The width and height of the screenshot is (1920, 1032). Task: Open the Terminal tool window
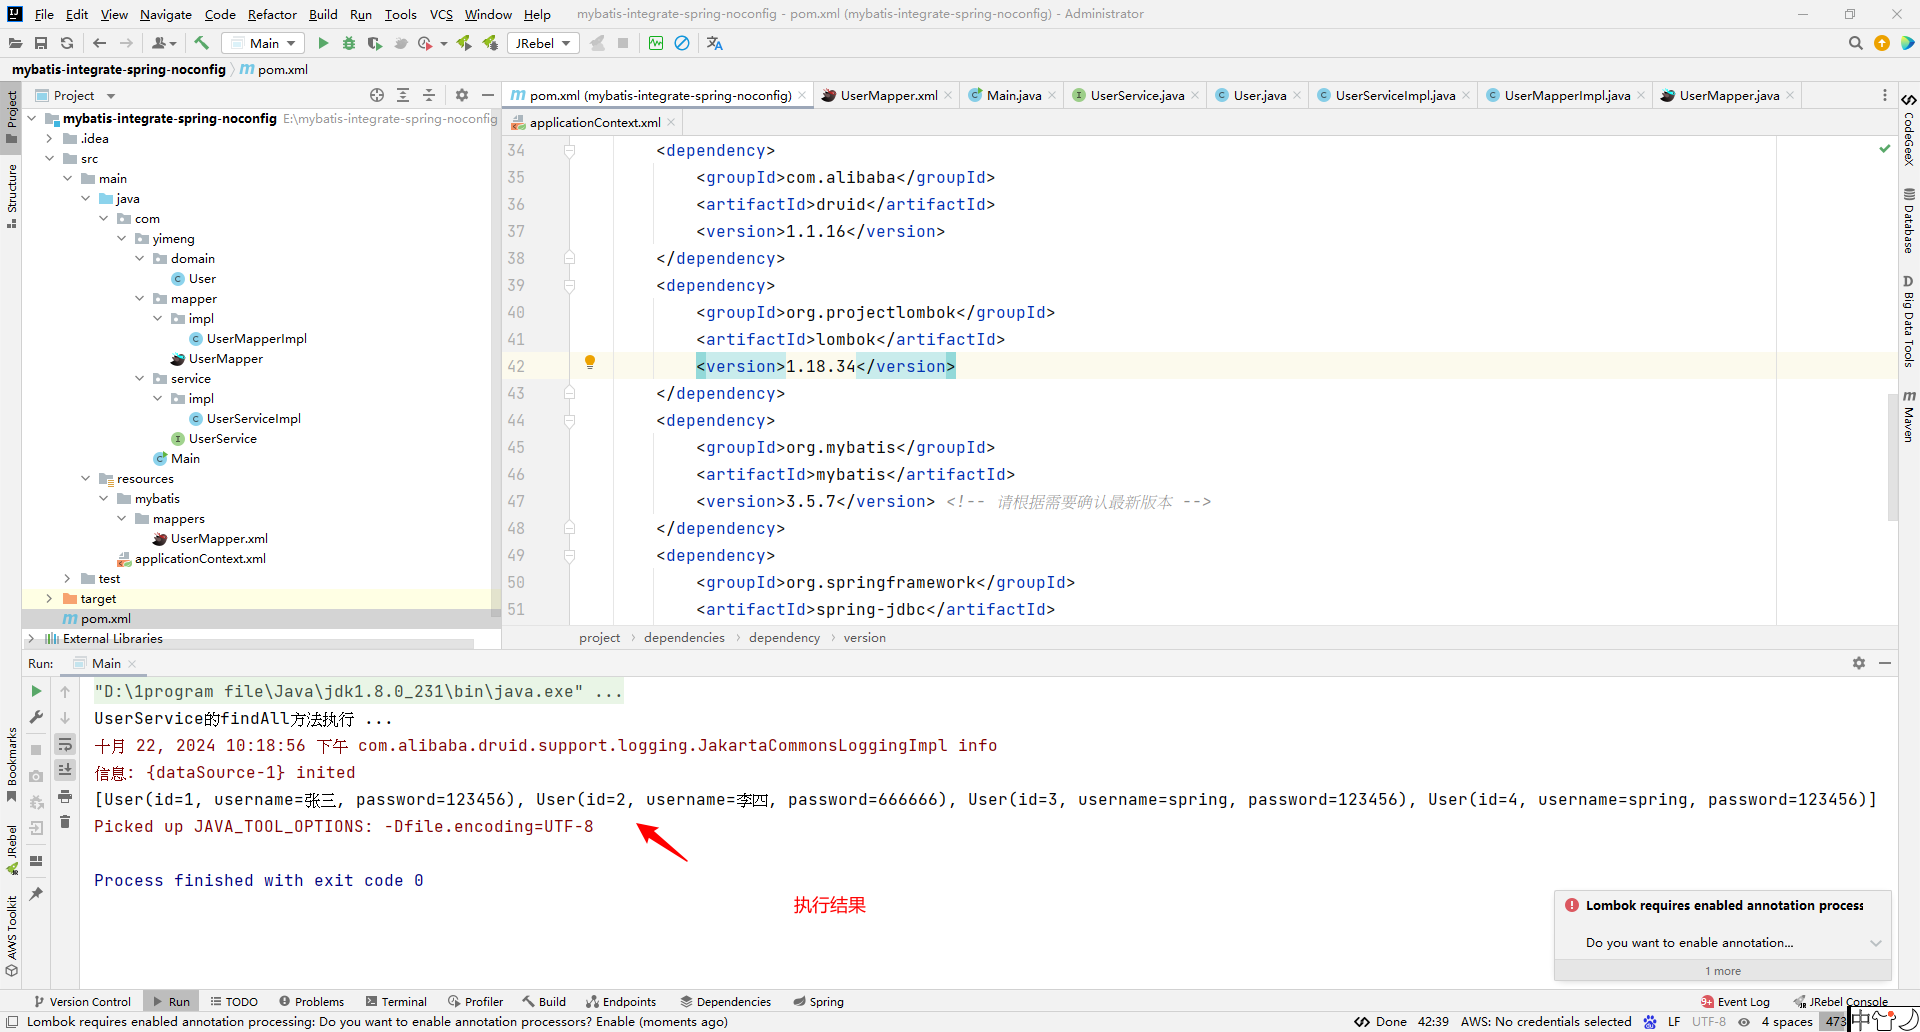point(396,1001)
